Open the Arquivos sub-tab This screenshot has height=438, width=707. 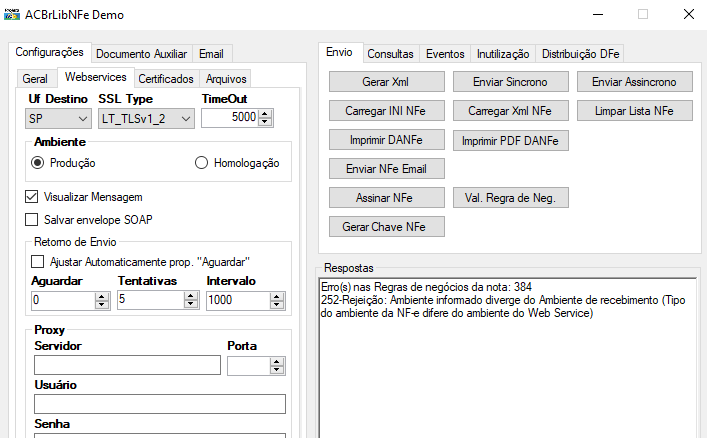click(x=226, y=79)
